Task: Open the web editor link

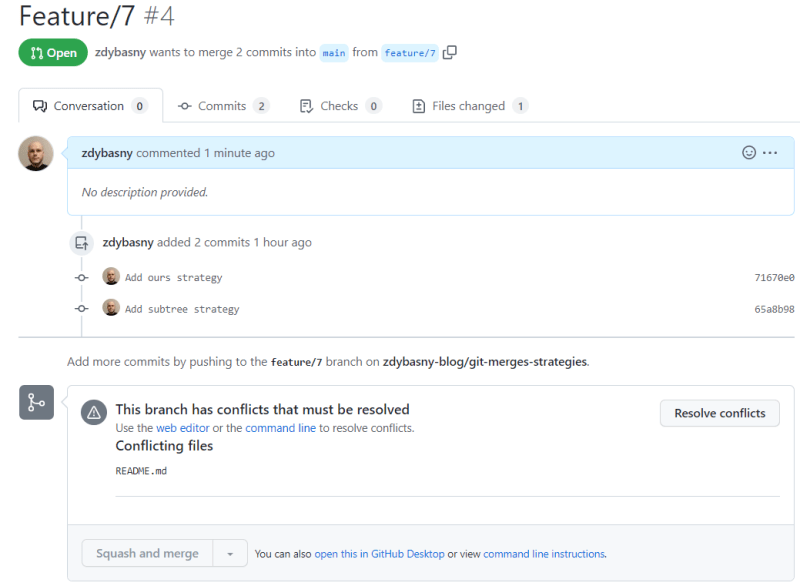Action: (183, 428)
